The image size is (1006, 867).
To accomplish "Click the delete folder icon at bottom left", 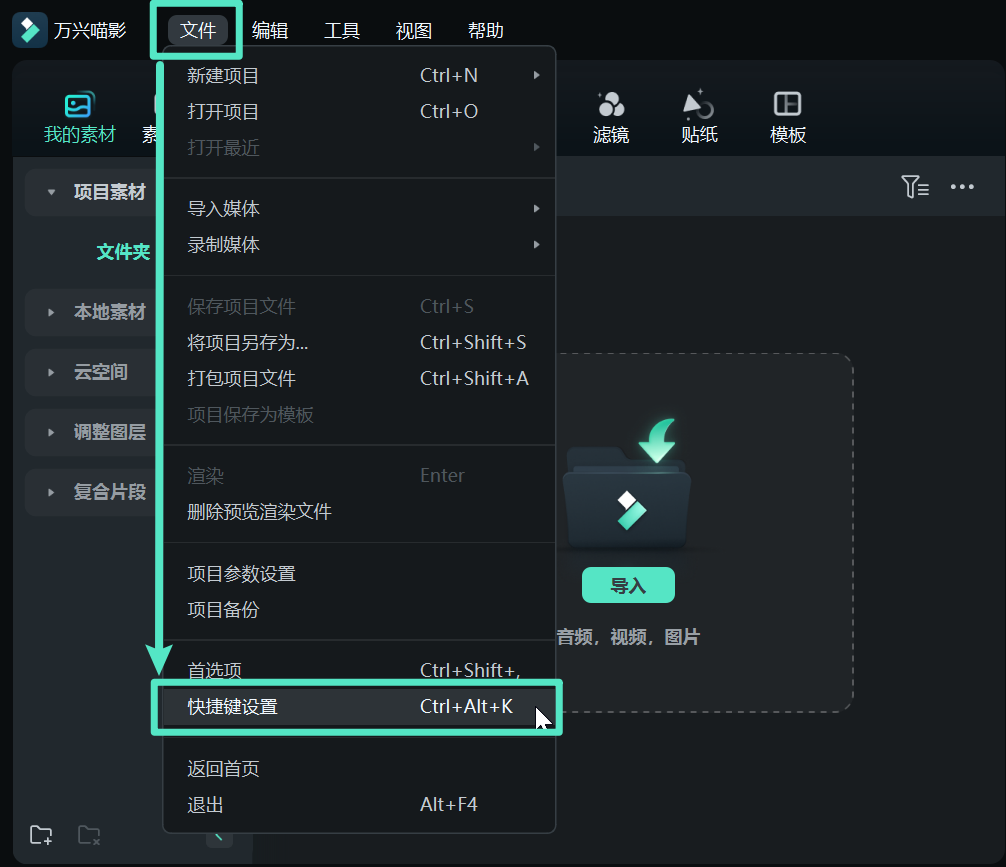I will pos(88,835).
